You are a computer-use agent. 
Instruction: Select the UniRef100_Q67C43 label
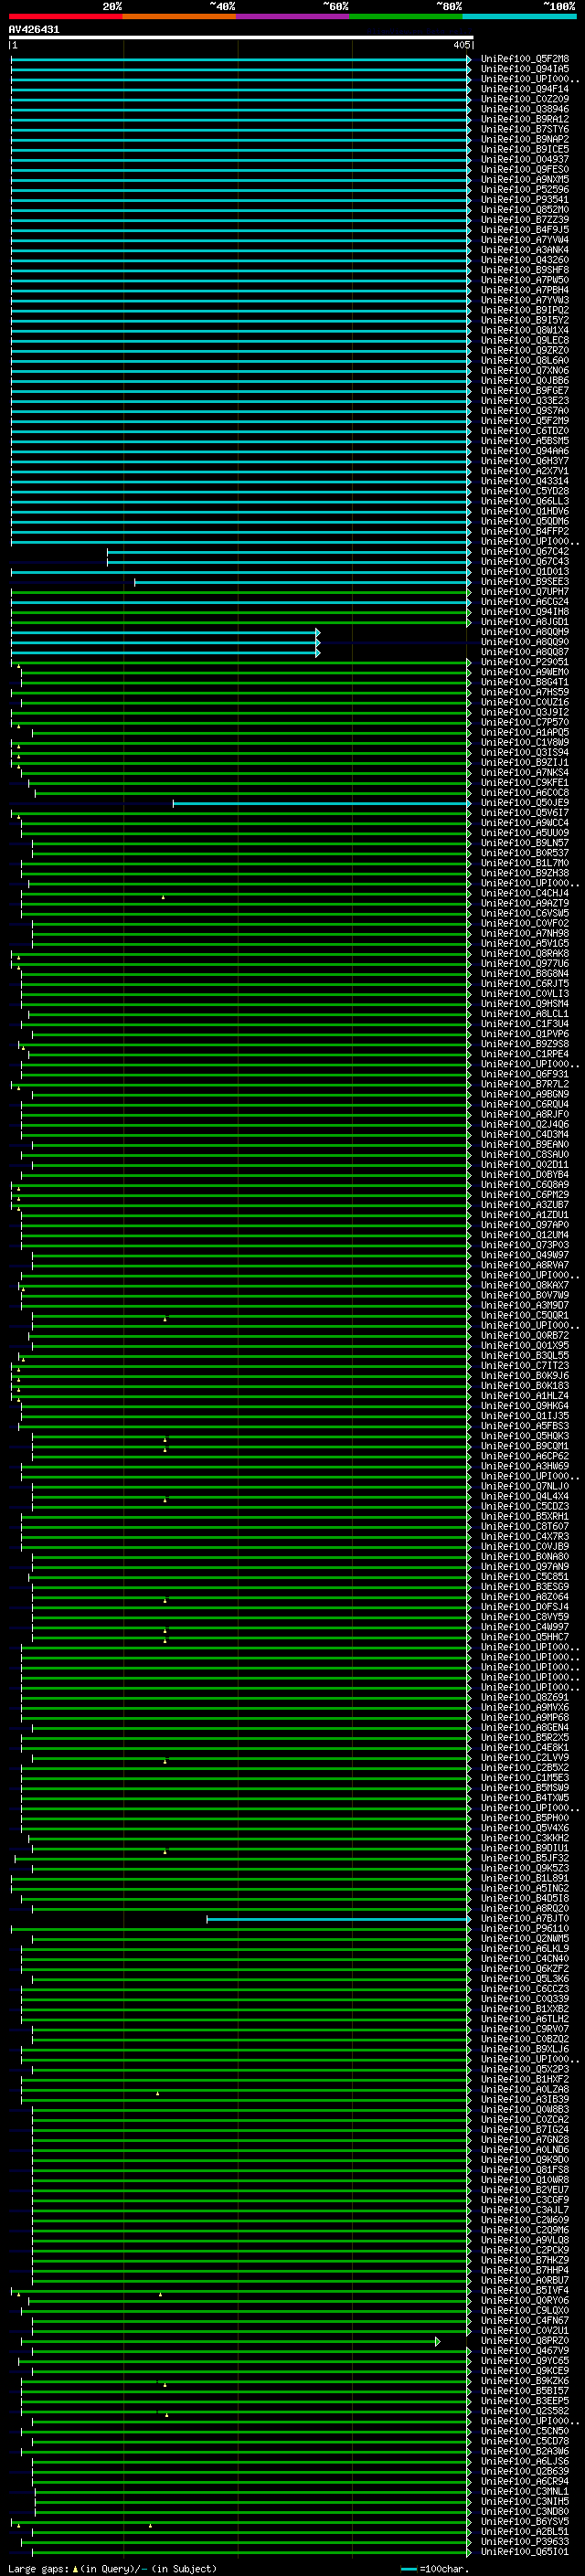click(x=525, y=561)
